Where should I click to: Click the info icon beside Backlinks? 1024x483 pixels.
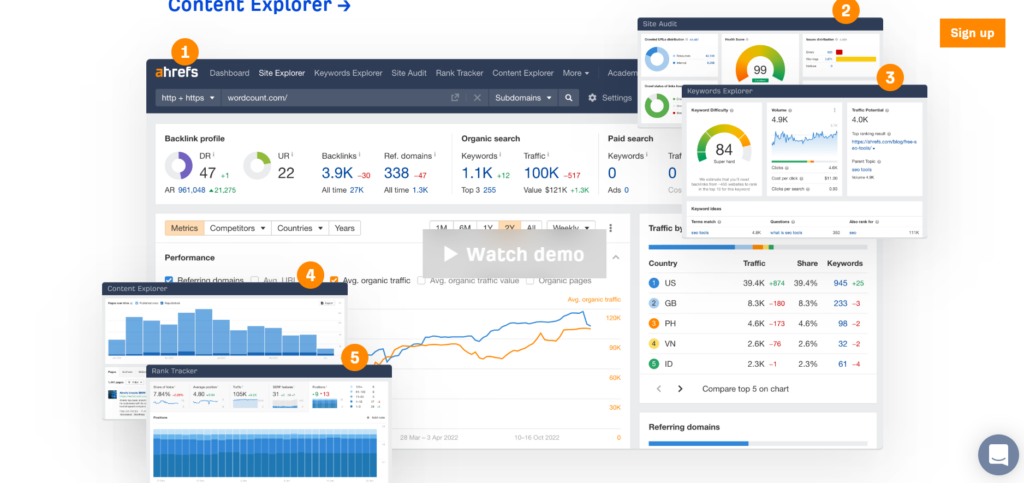[x=359, y=155]
